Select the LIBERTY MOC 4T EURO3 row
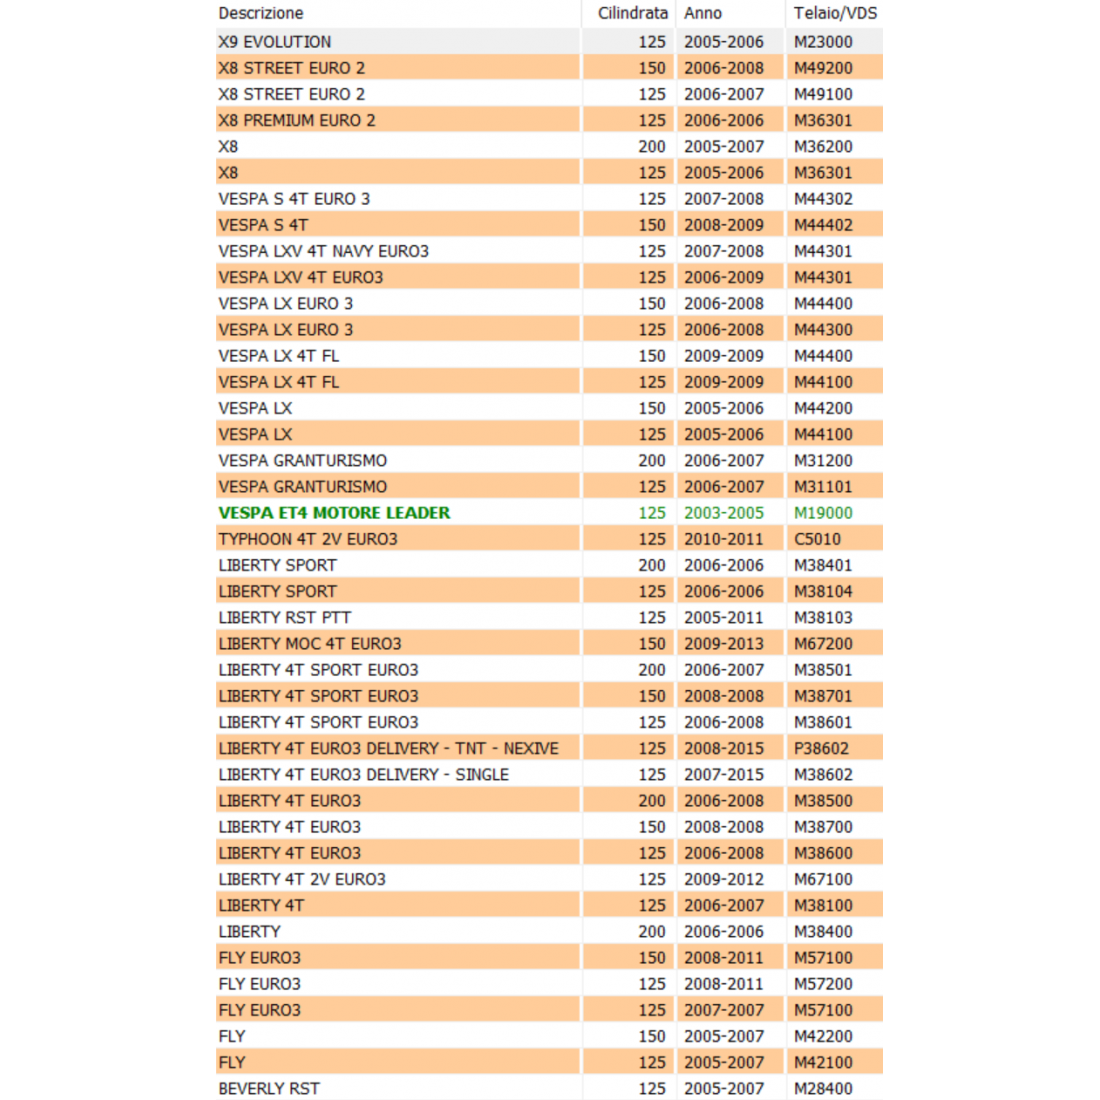The width and height of the screenshot is (1100, 1100). [x=310, y=644]
